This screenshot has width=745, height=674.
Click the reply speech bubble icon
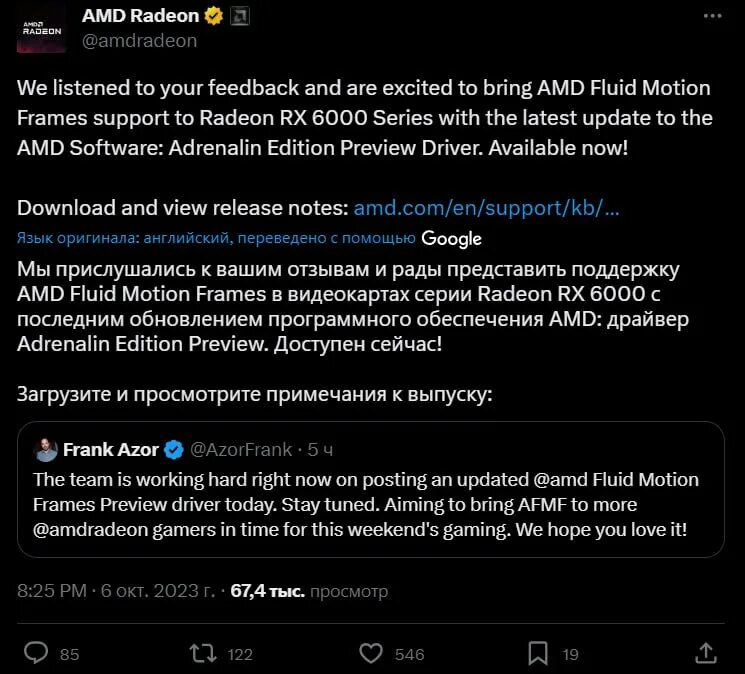click(36, 653)
